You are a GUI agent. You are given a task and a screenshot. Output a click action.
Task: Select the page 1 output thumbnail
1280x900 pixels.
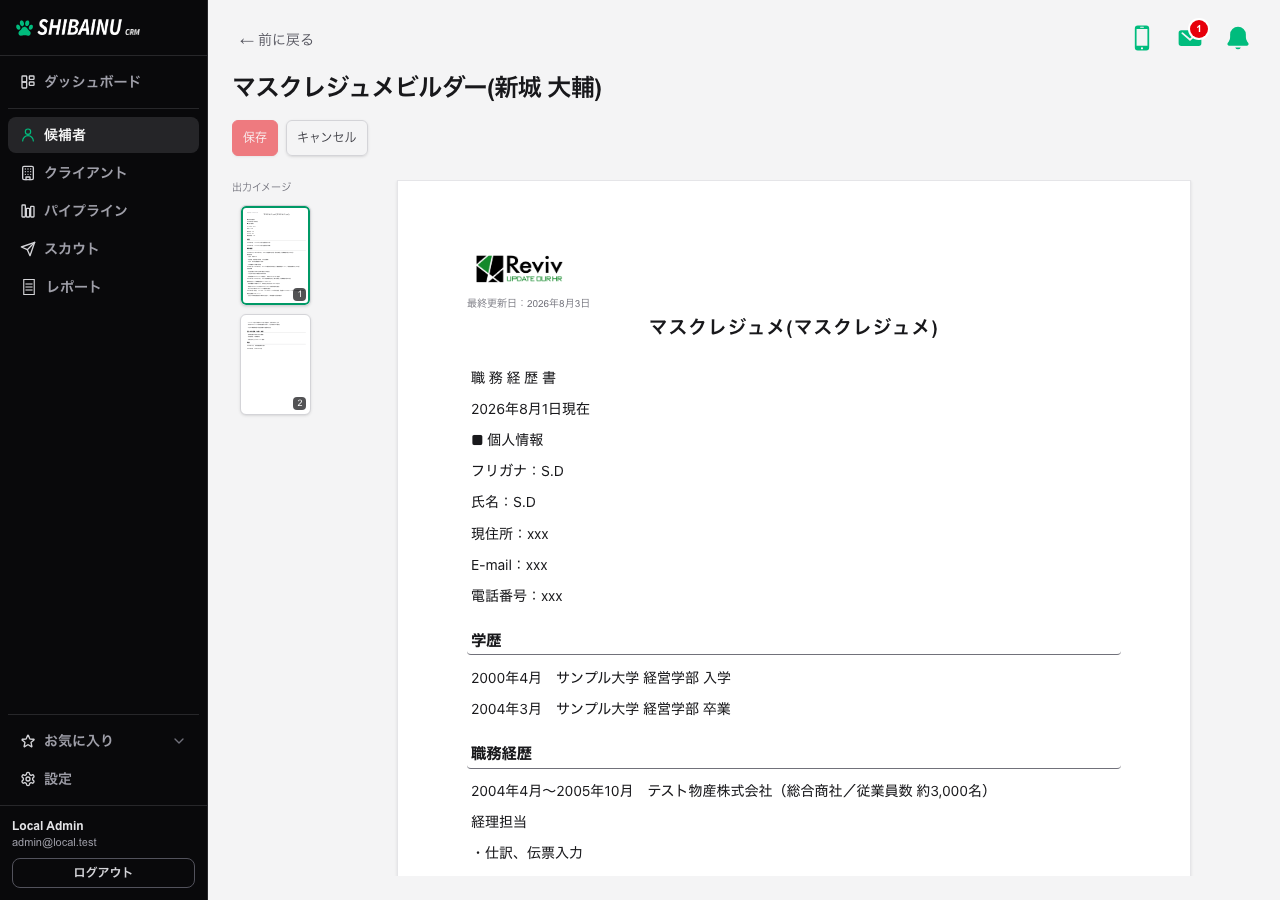click(275, 255)
